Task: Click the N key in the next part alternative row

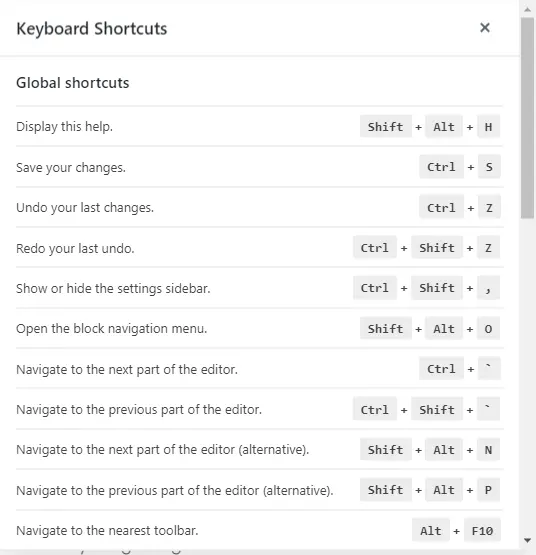Action: [x=488, y=450]
